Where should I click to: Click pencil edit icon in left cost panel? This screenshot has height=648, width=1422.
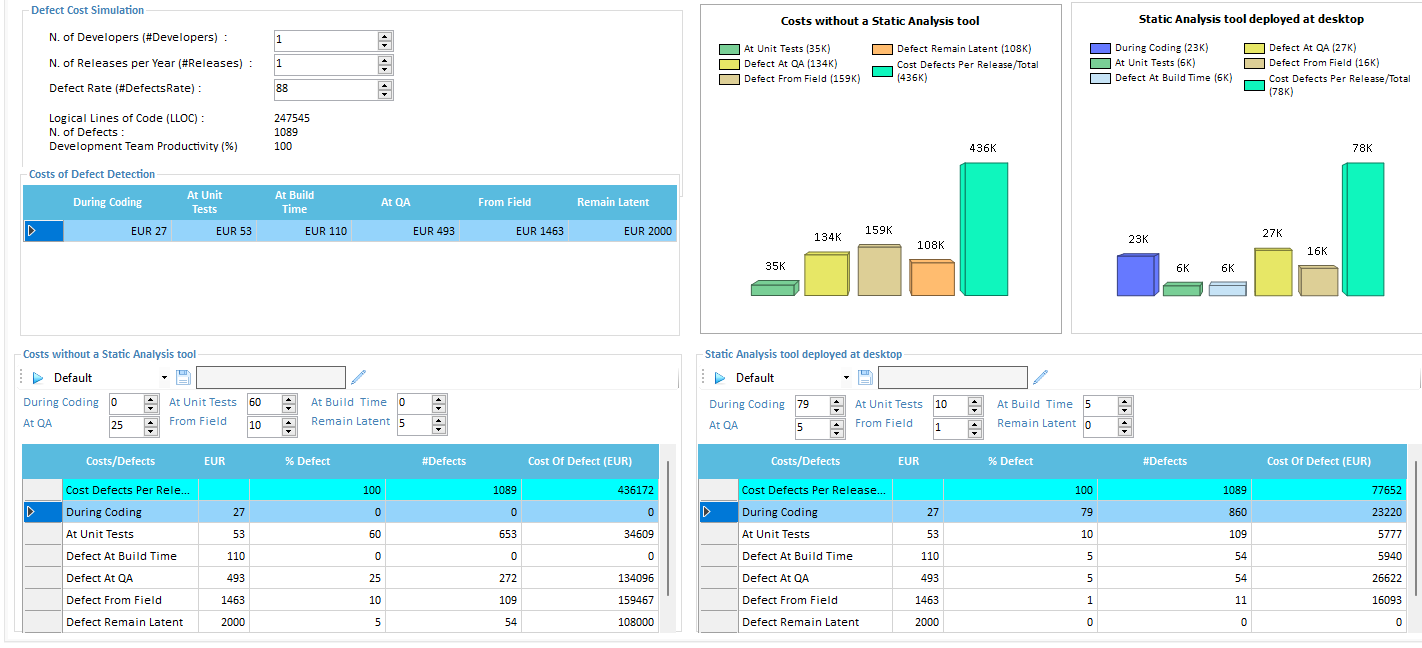point(359,377)
